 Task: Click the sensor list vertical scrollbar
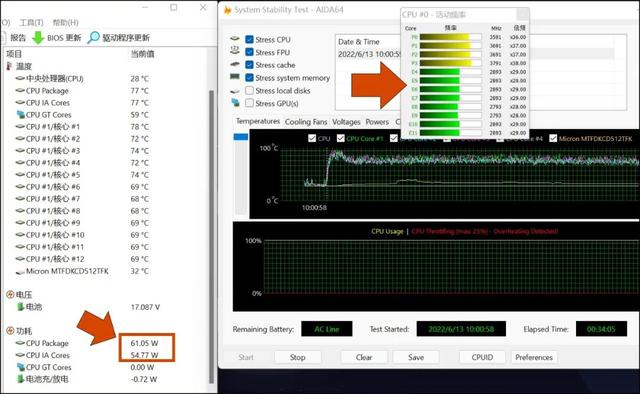click(211, 237)
